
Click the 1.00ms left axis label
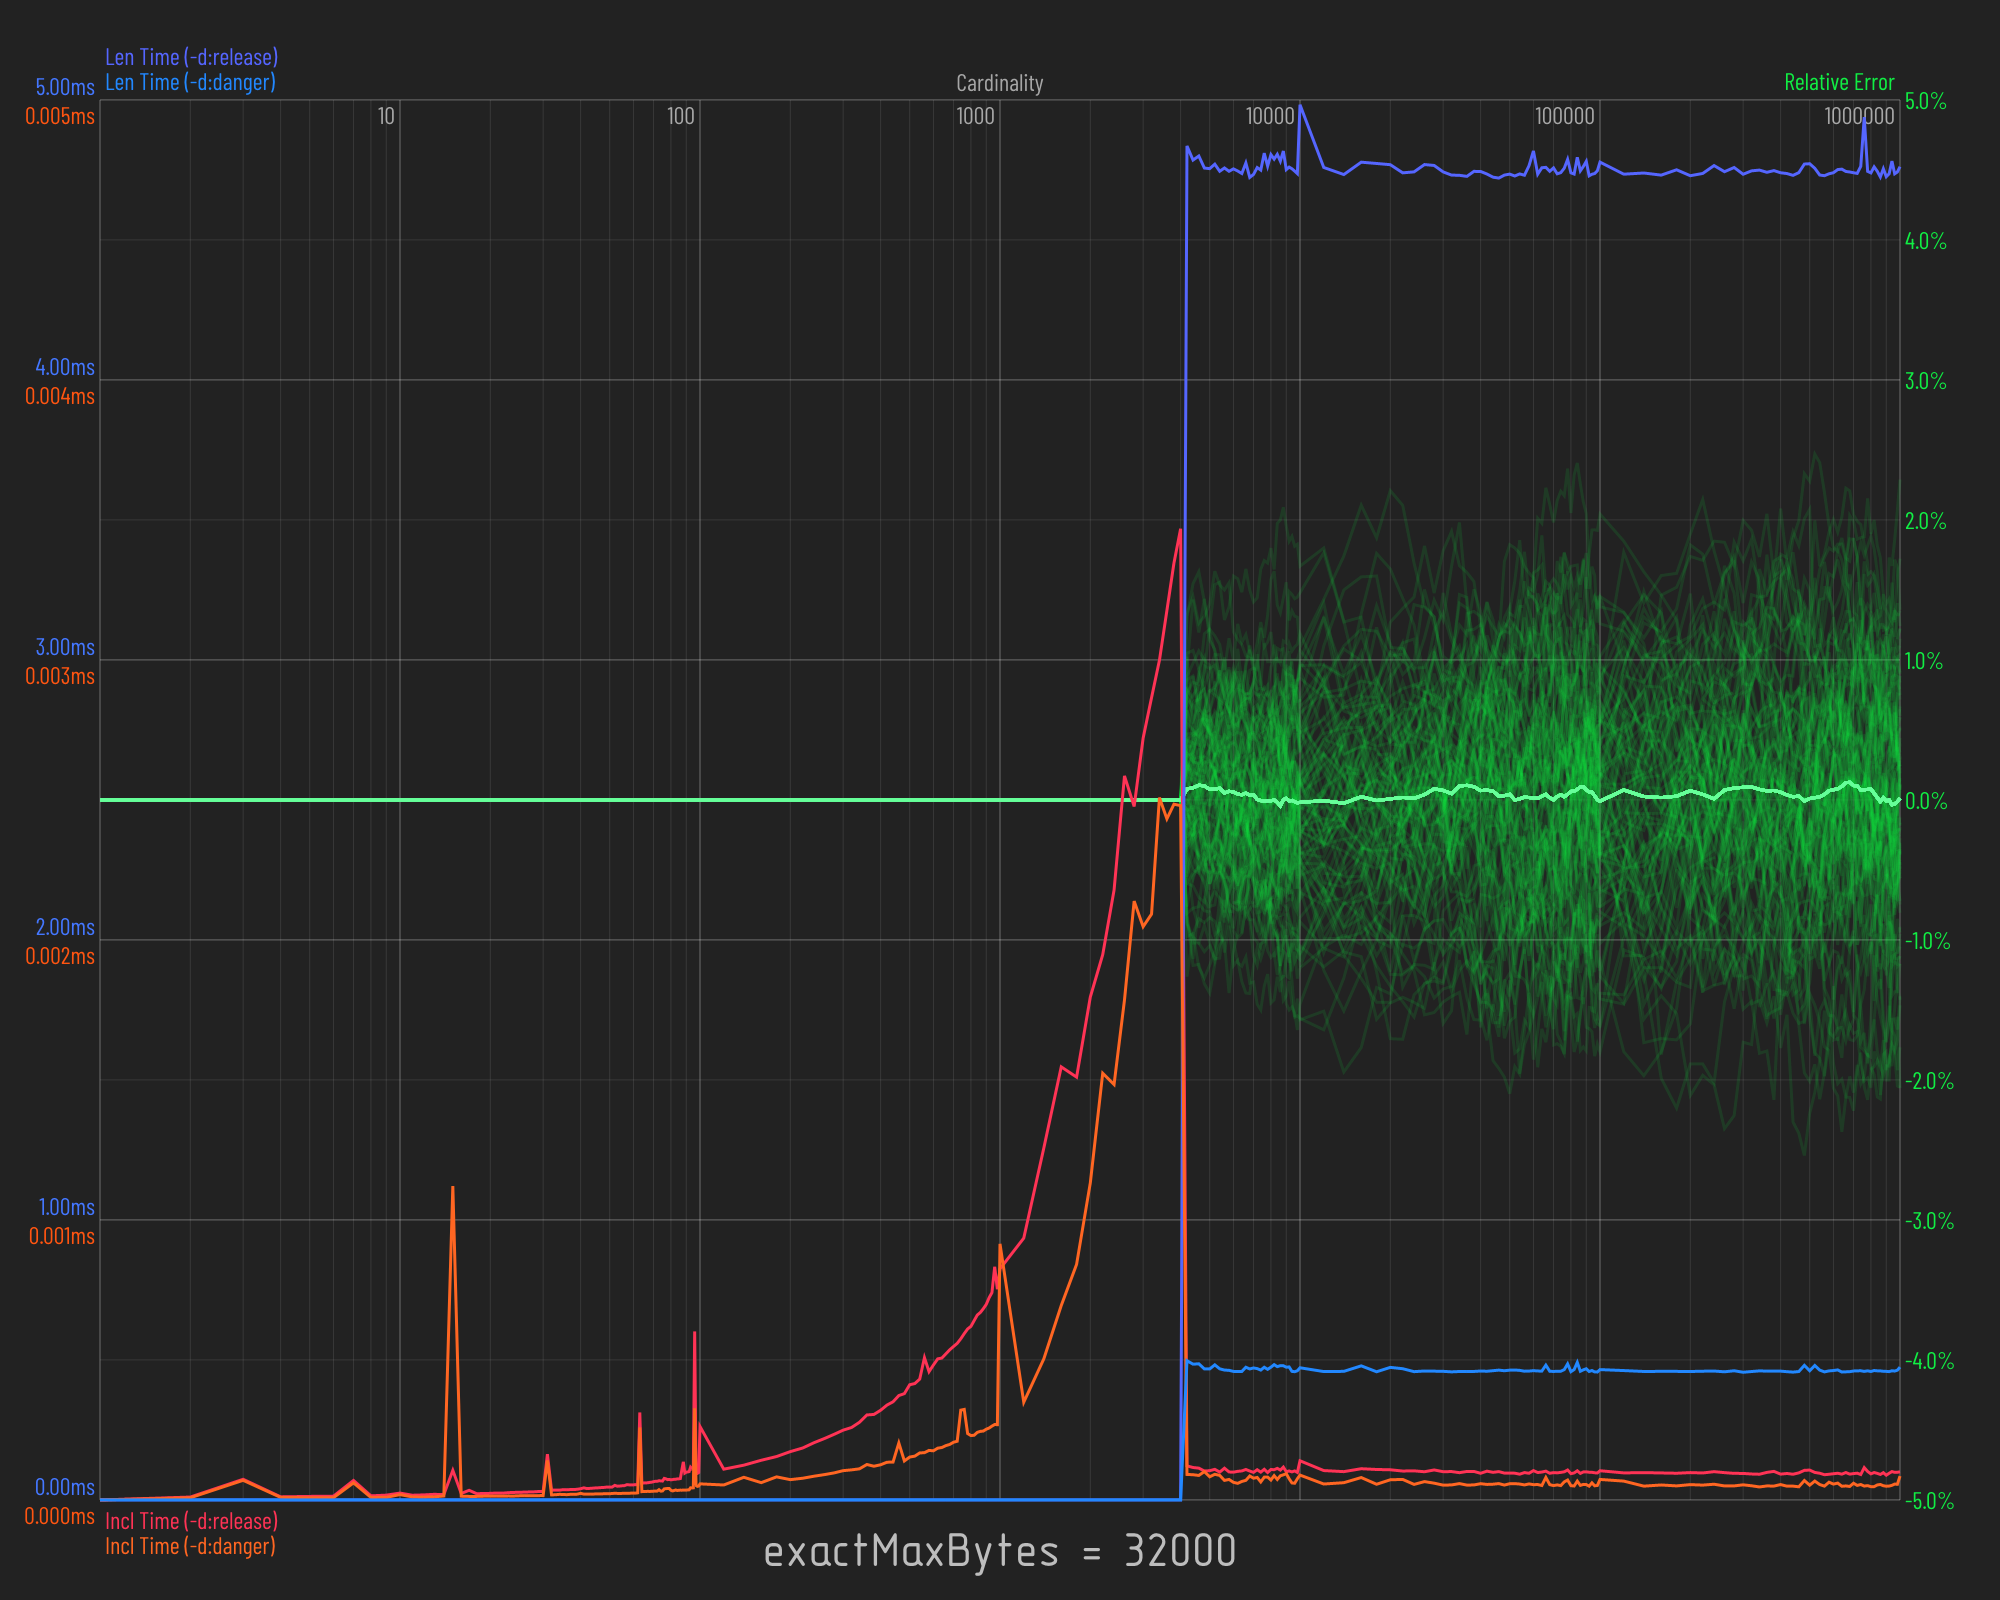click(65, 1207)
